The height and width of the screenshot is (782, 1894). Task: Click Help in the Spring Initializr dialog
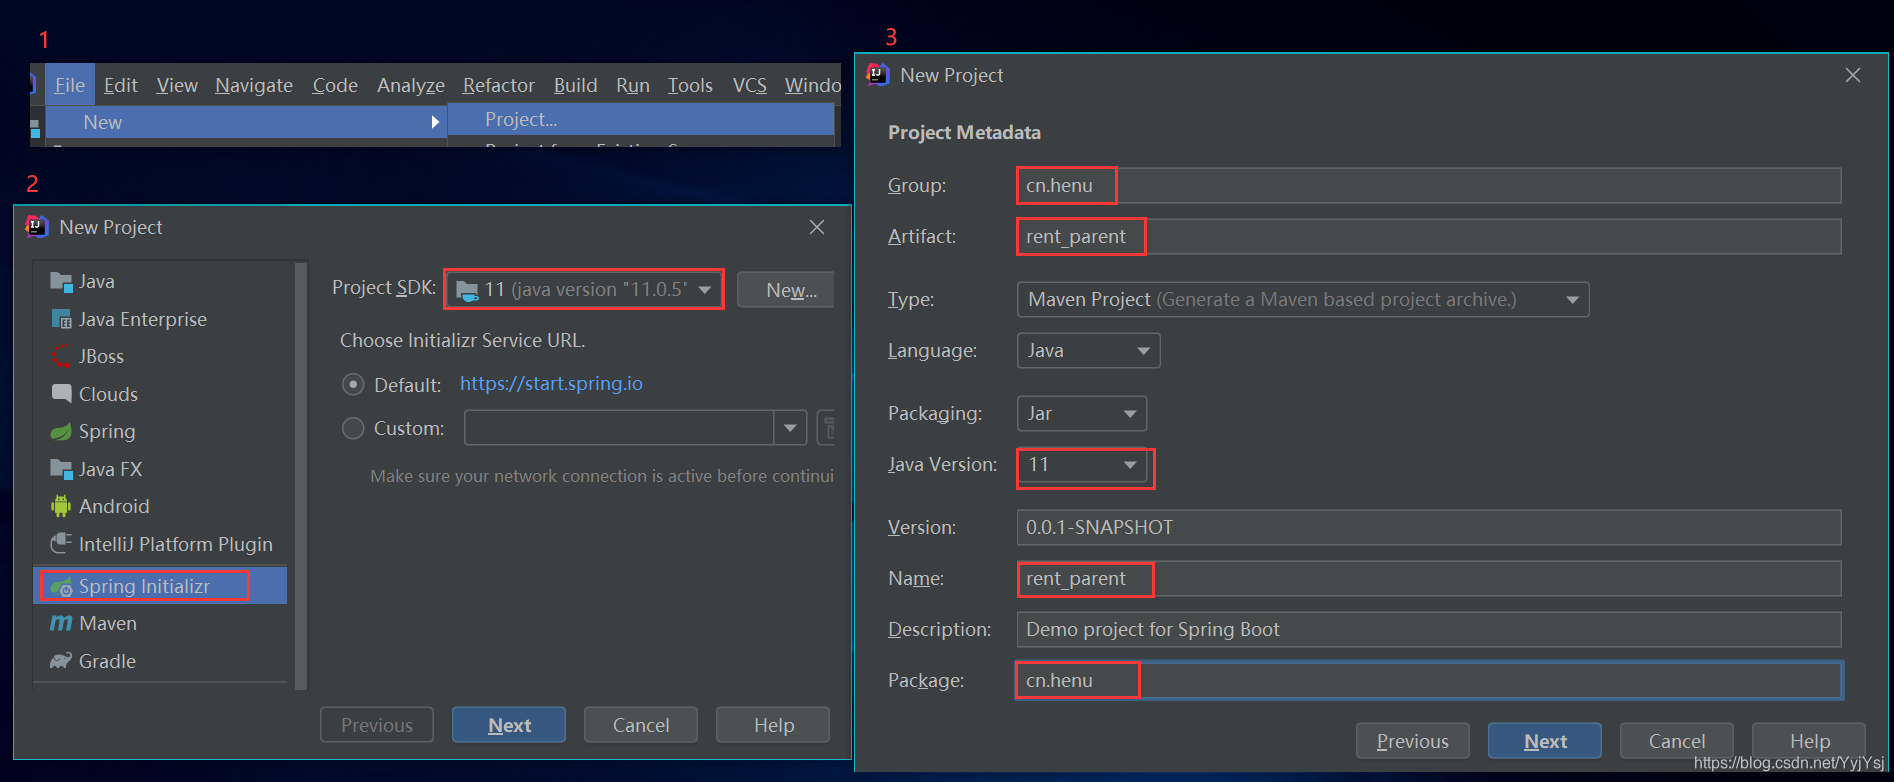(774, 725)
